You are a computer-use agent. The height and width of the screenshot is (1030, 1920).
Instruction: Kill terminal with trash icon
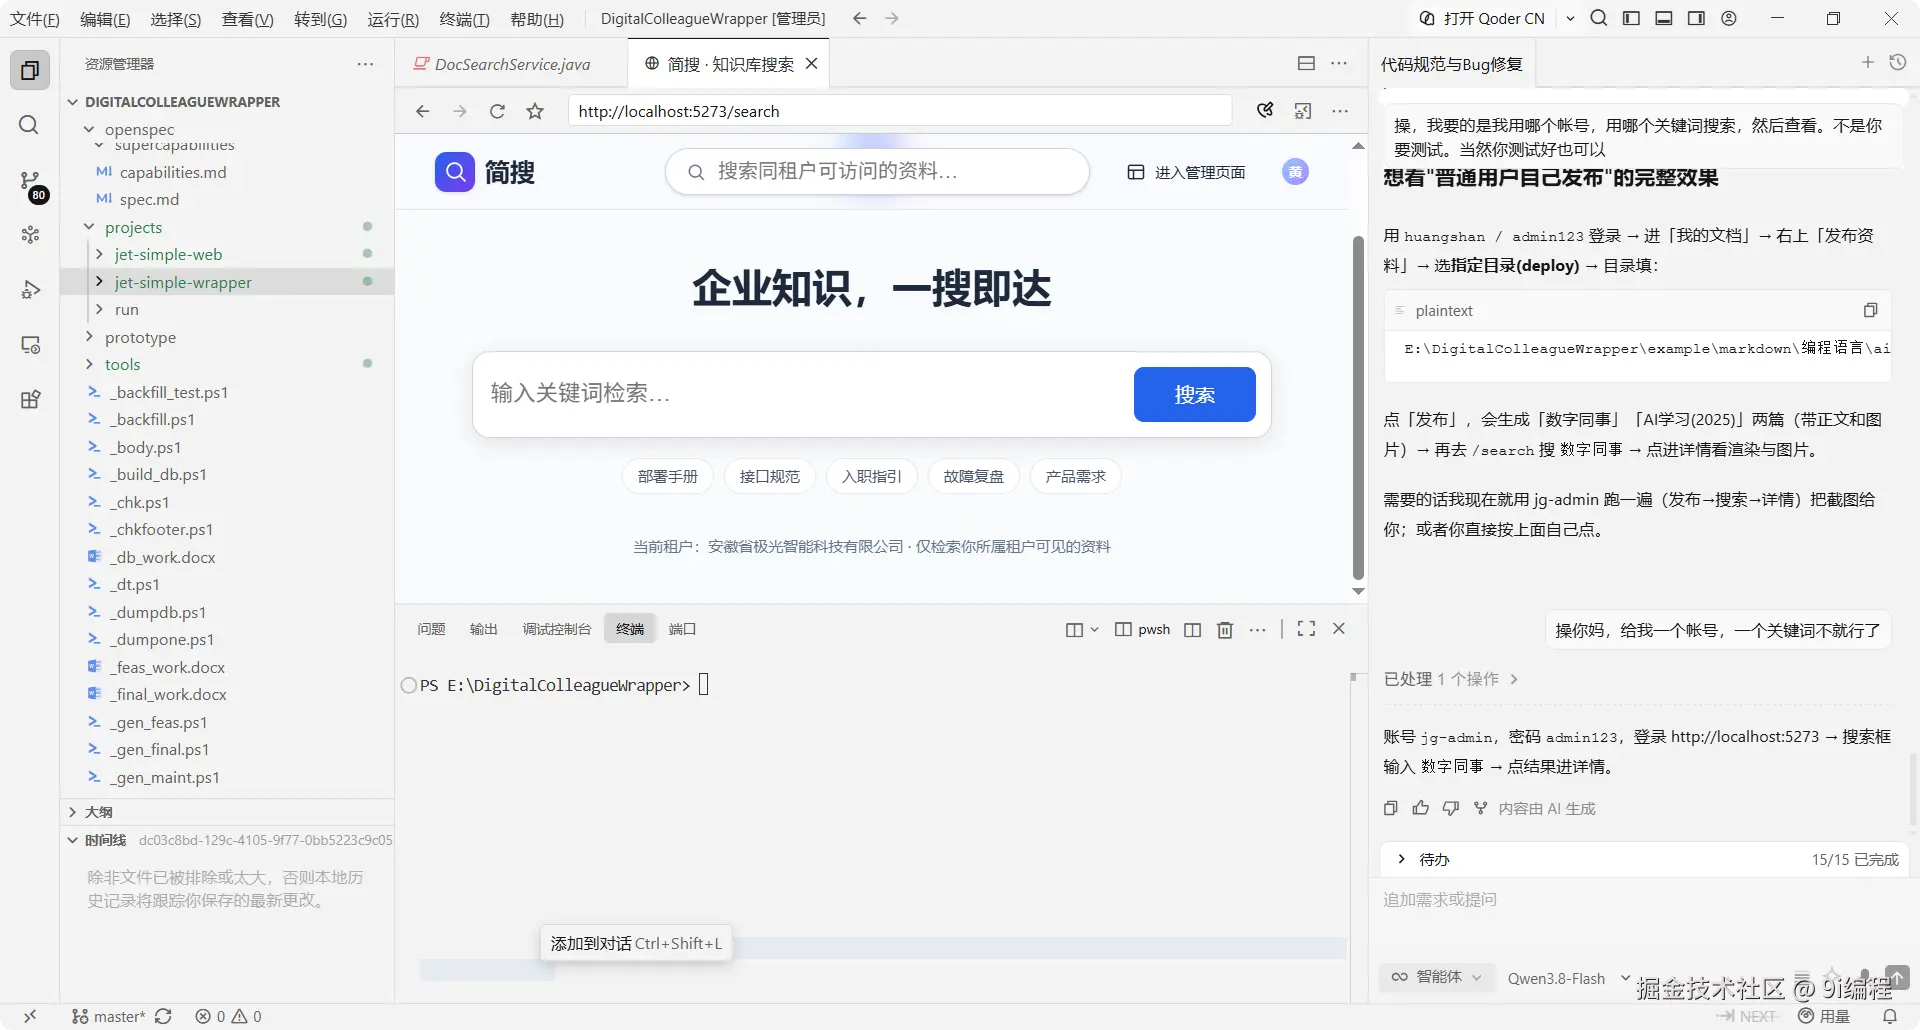tap(1225, 629)
